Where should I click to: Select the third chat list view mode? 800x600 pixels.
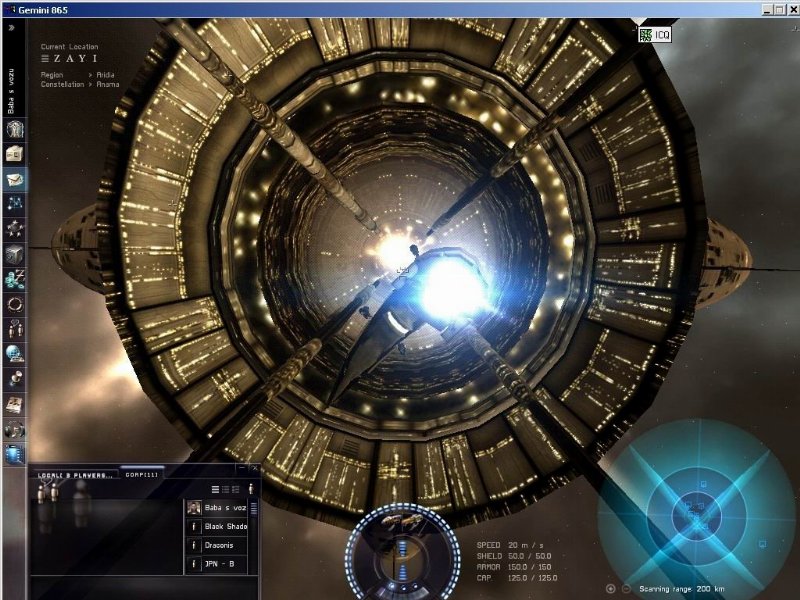[x=236, y=490]
